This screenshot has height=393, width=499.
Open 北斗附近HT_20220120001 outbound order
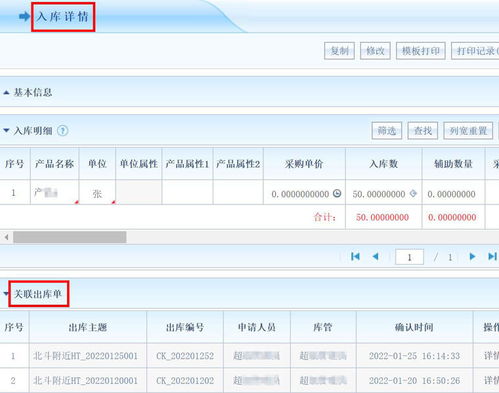click(85, 380)
